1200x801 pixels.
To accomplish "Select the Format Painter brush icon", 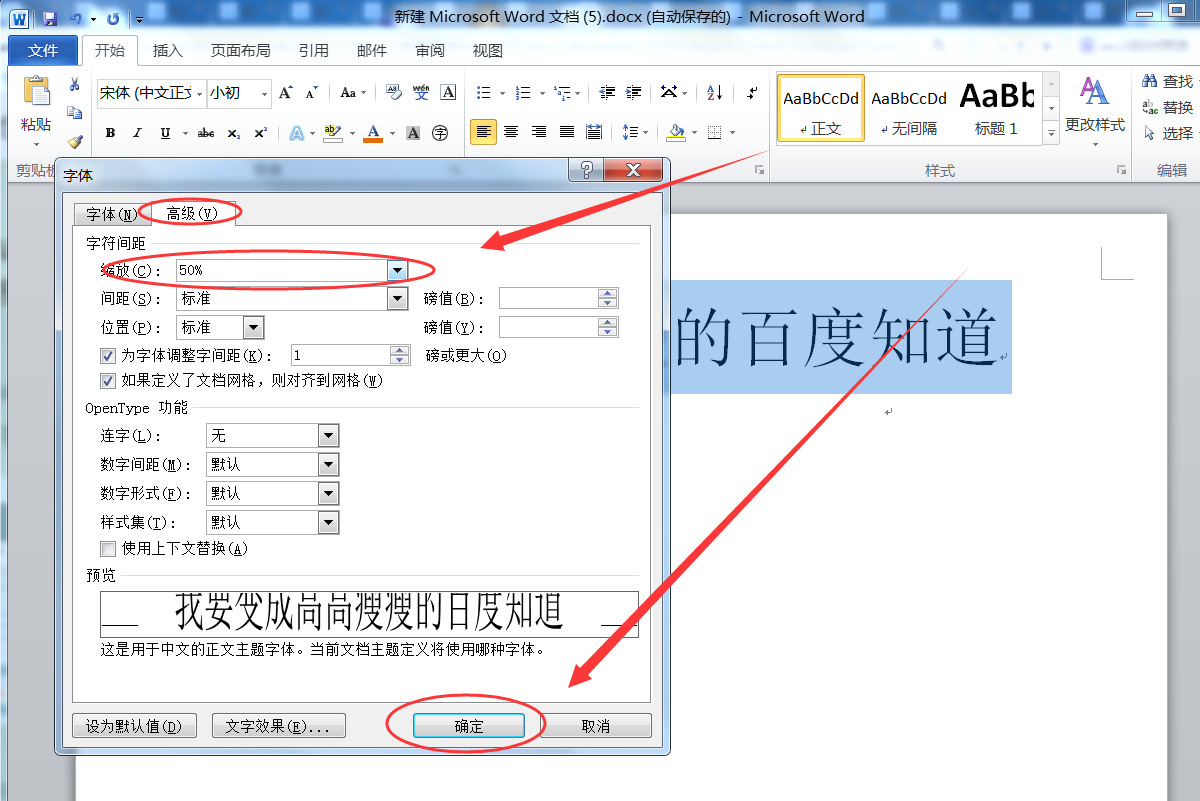I will pyautogui.click(x=74, y=142).
